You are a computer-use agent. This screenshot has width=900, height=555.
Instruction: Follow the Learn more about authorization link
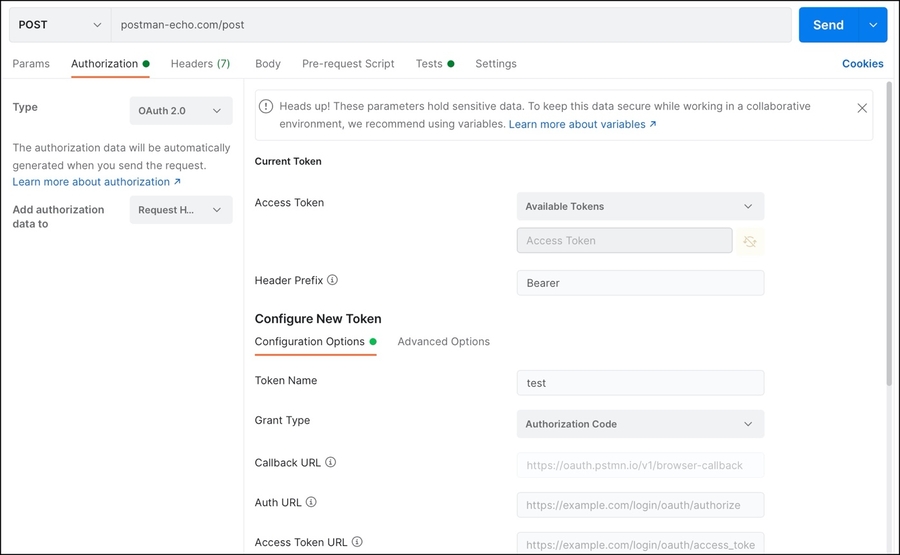(96, 182)
